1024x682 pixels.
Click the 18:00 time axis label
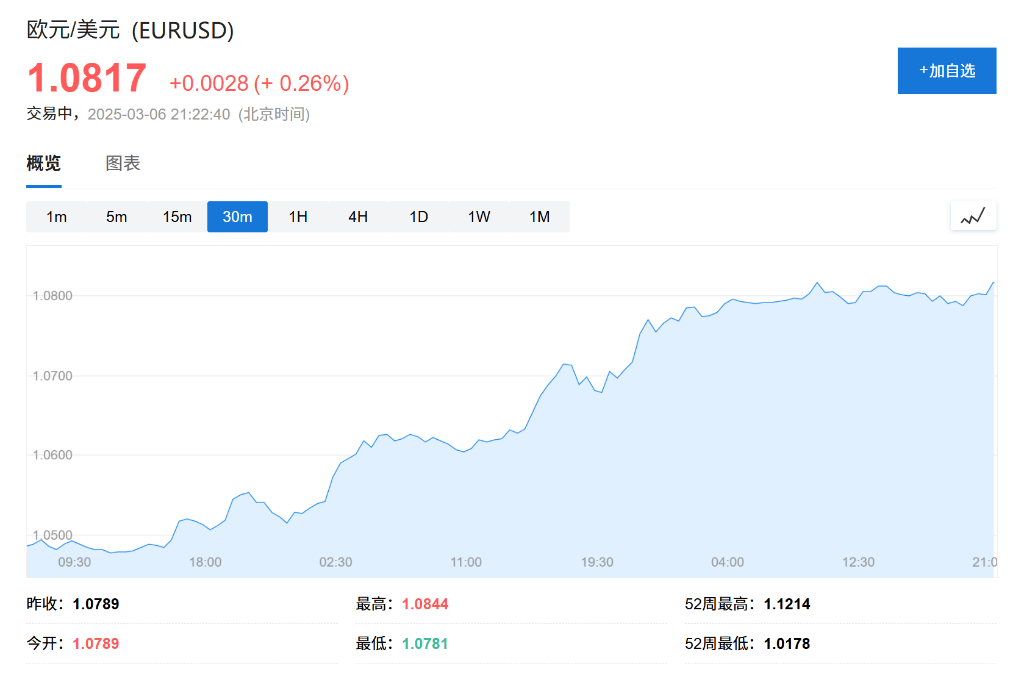click(205, 562)
